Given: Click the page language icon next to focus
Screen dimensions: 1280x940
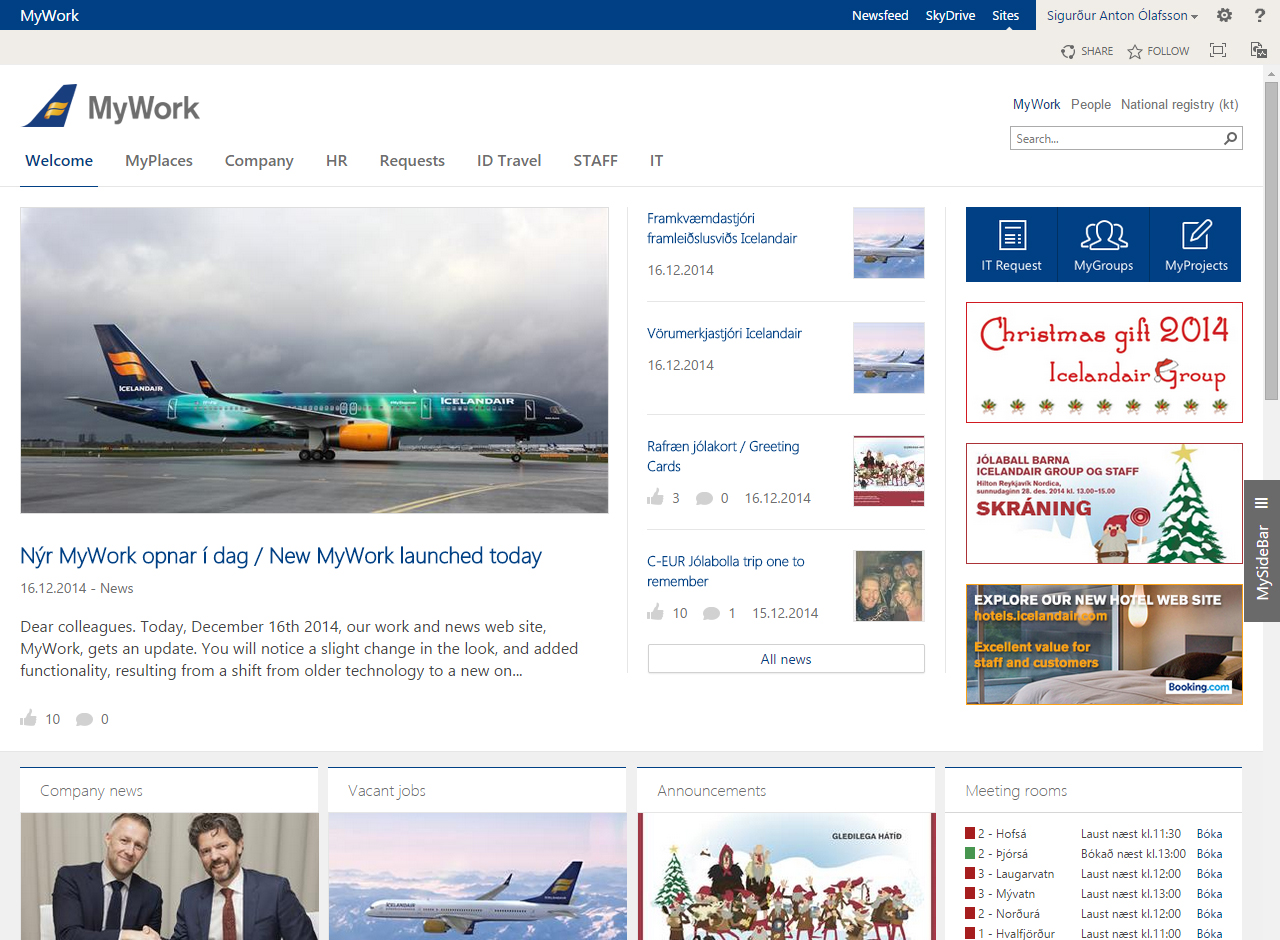Looking at the screenshot, I should tap(1258, 50).
